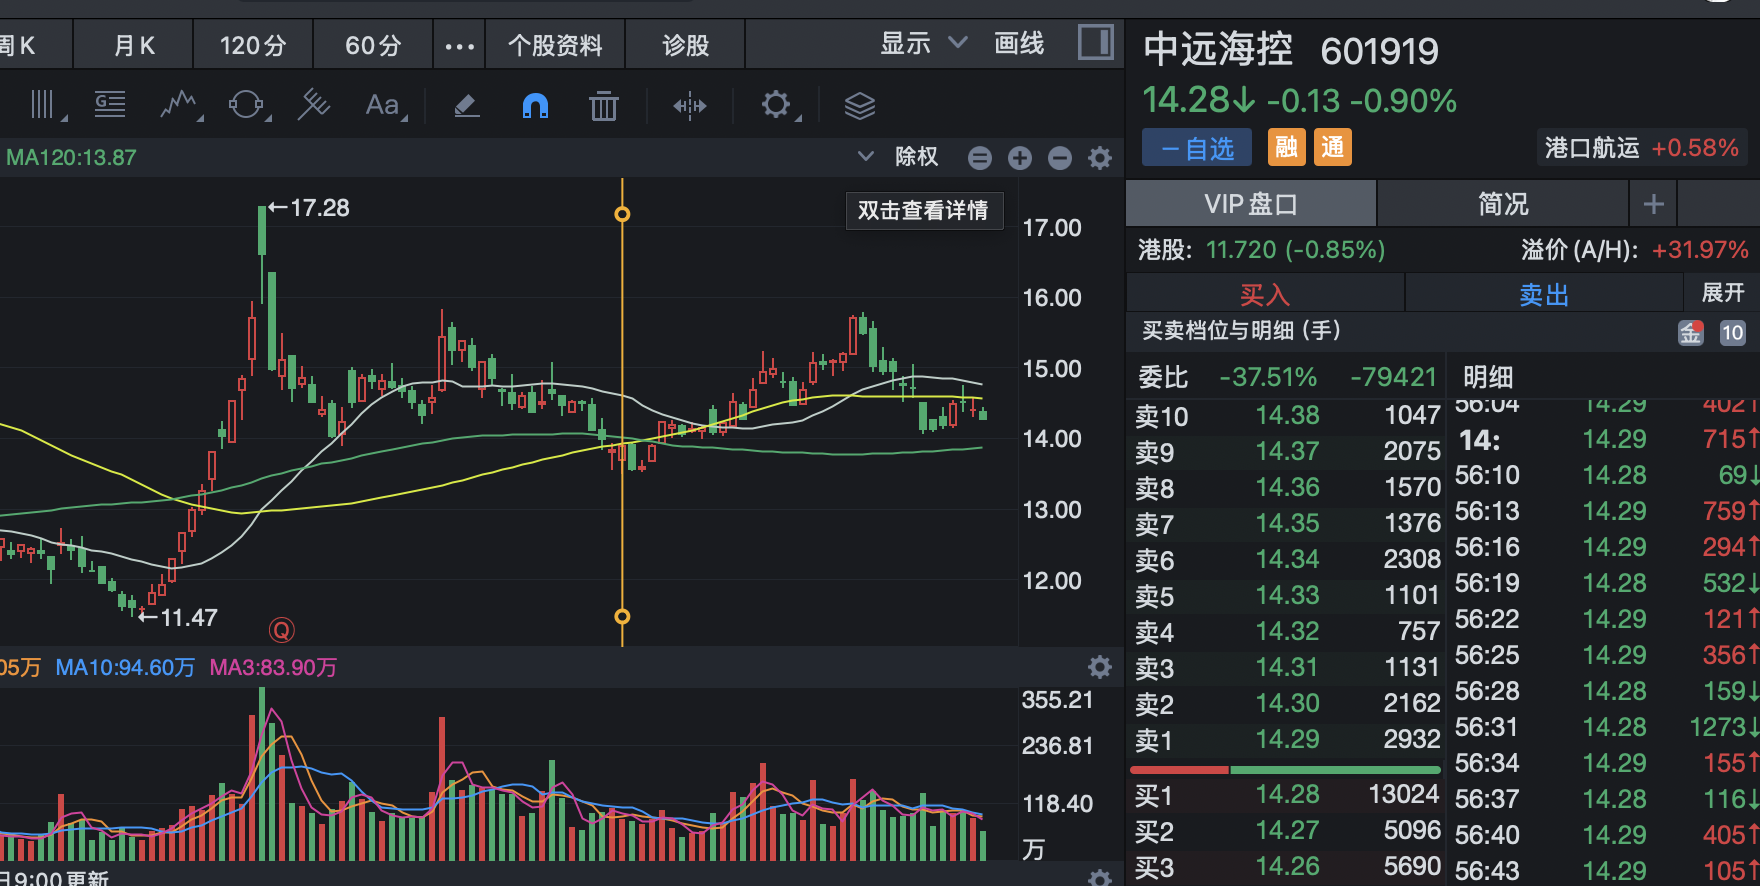The width and height of the screenshot is (1760, 886).
Task: Expand the 显示 display dropdown
Action: [923, 43]
